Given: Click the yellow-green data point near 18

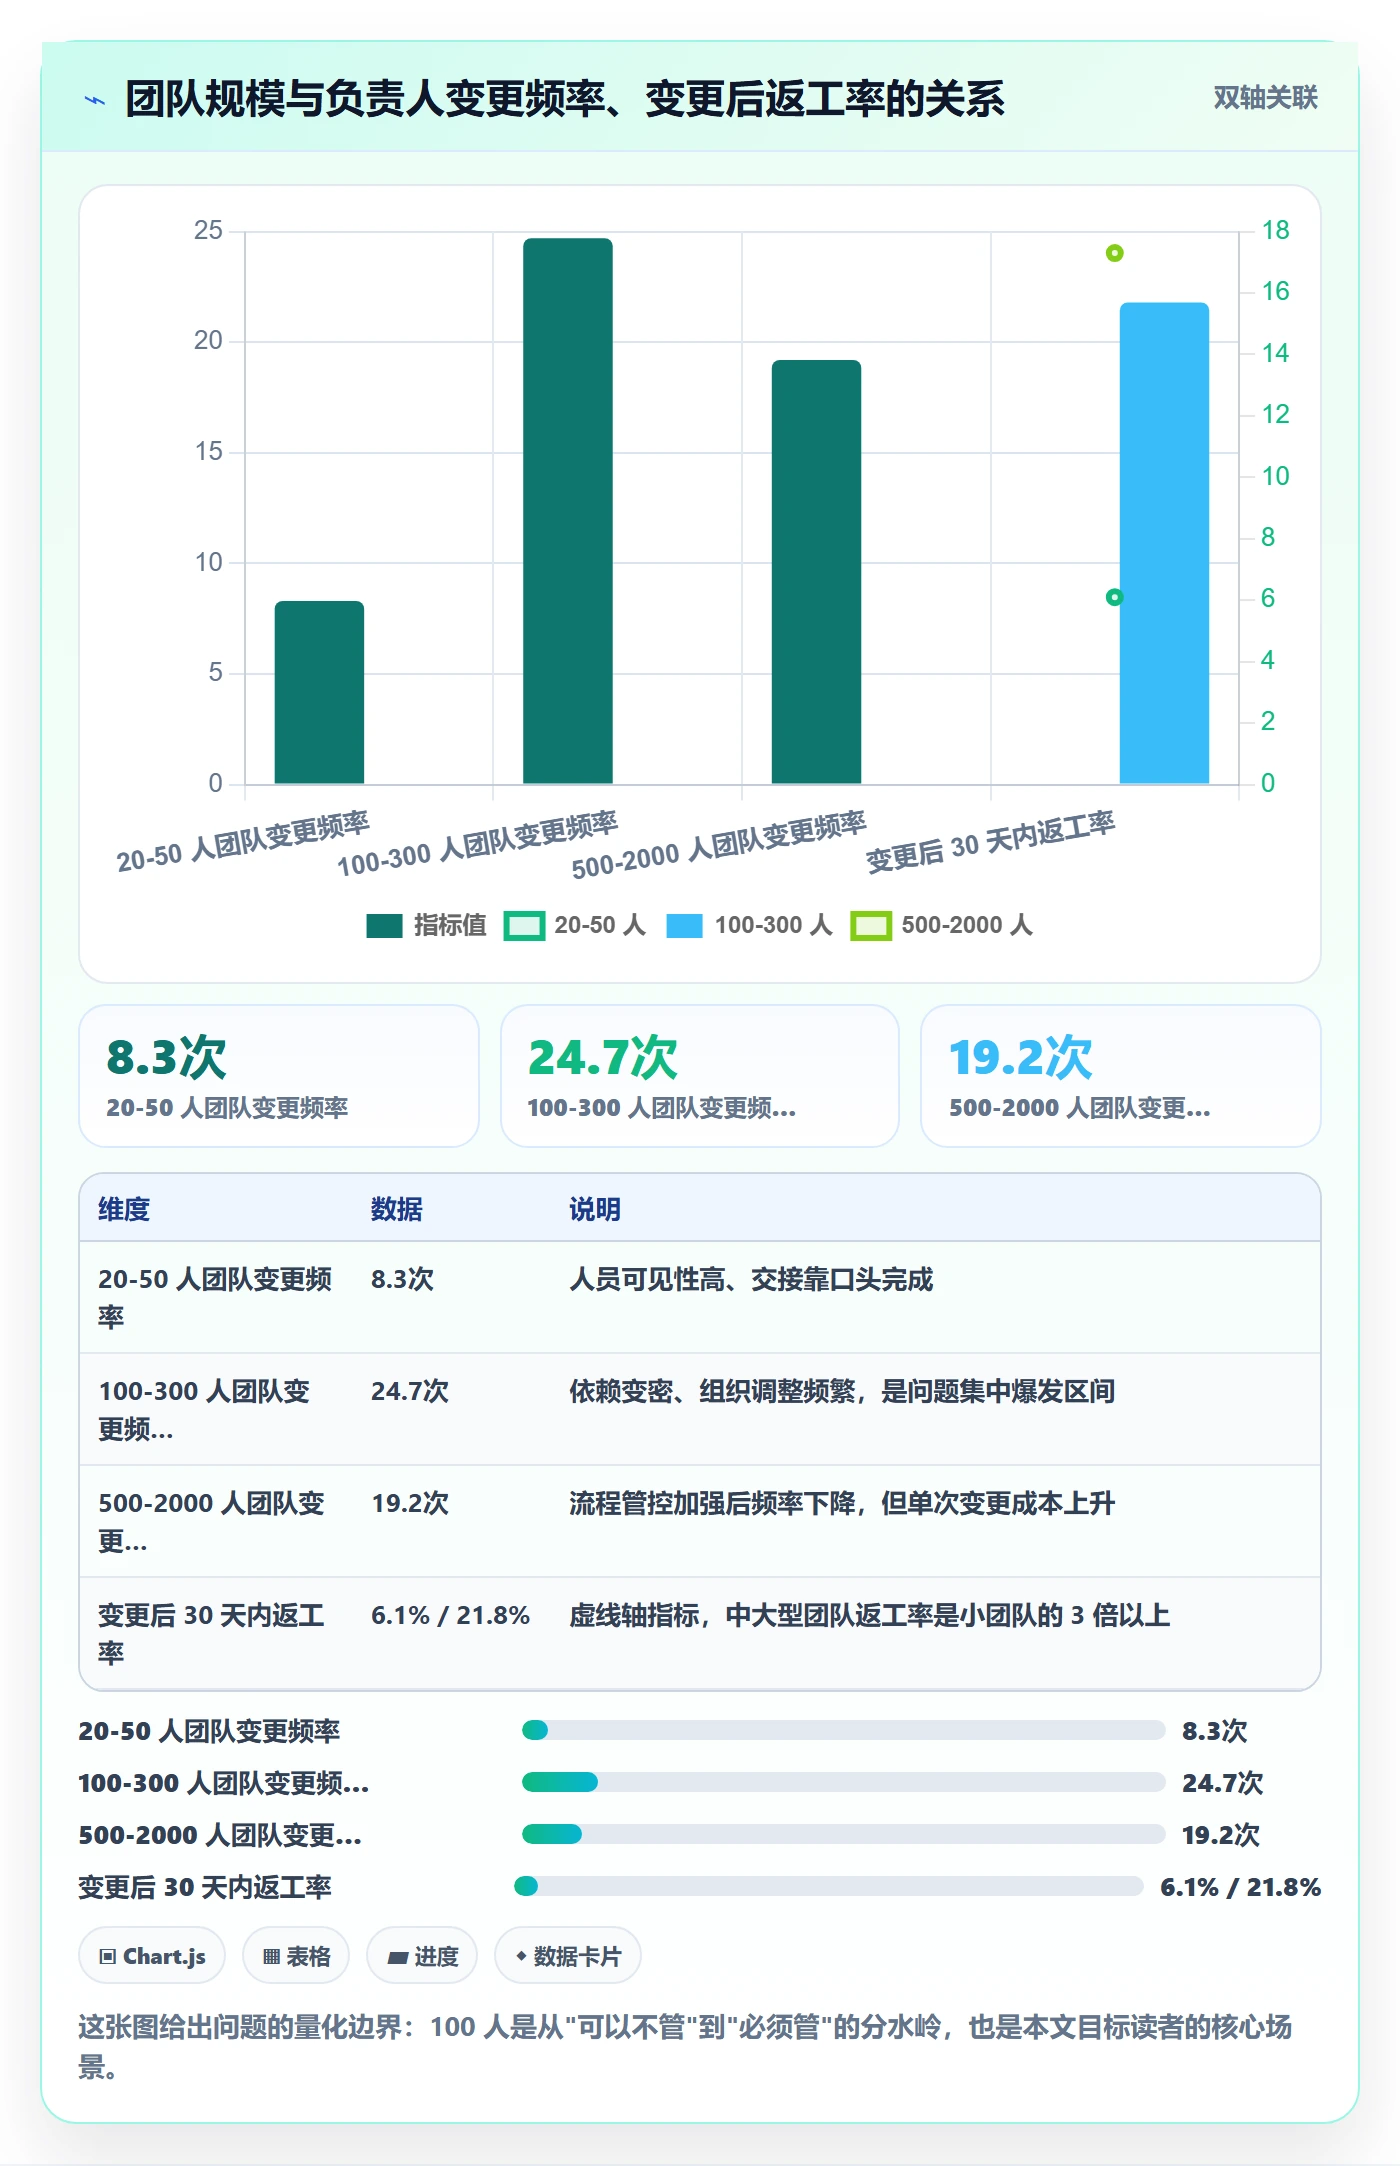Looking at the screenshot, I should [x=1115, y=253].
